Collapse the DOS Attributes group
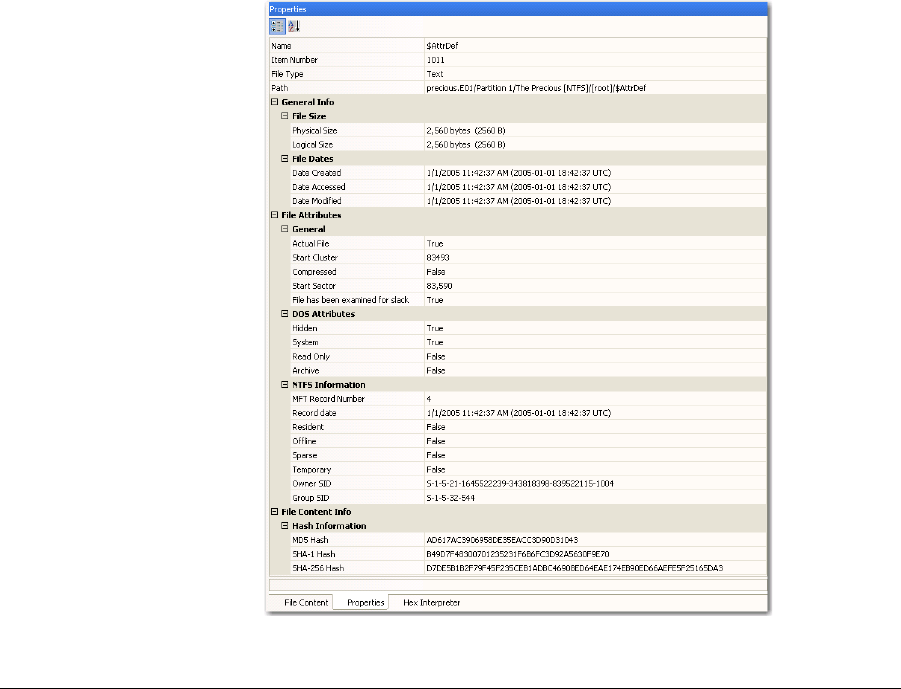 click(284, 314)
